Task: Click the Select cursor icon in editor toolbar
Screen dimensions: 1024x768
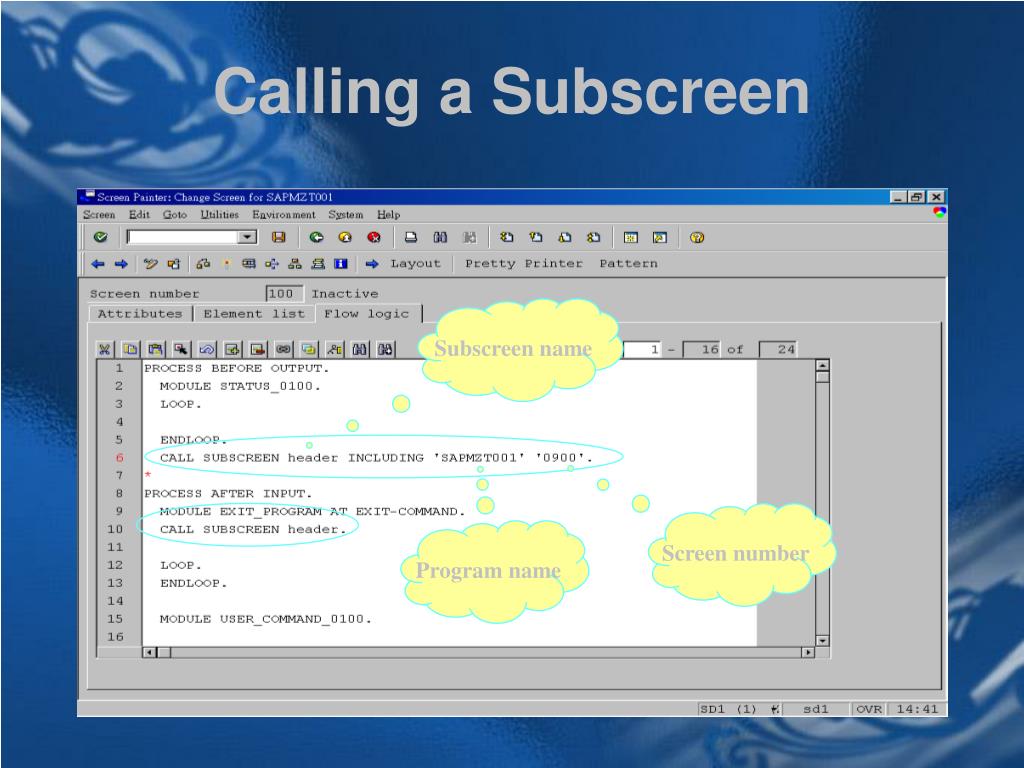Action: tap(181, 349)
